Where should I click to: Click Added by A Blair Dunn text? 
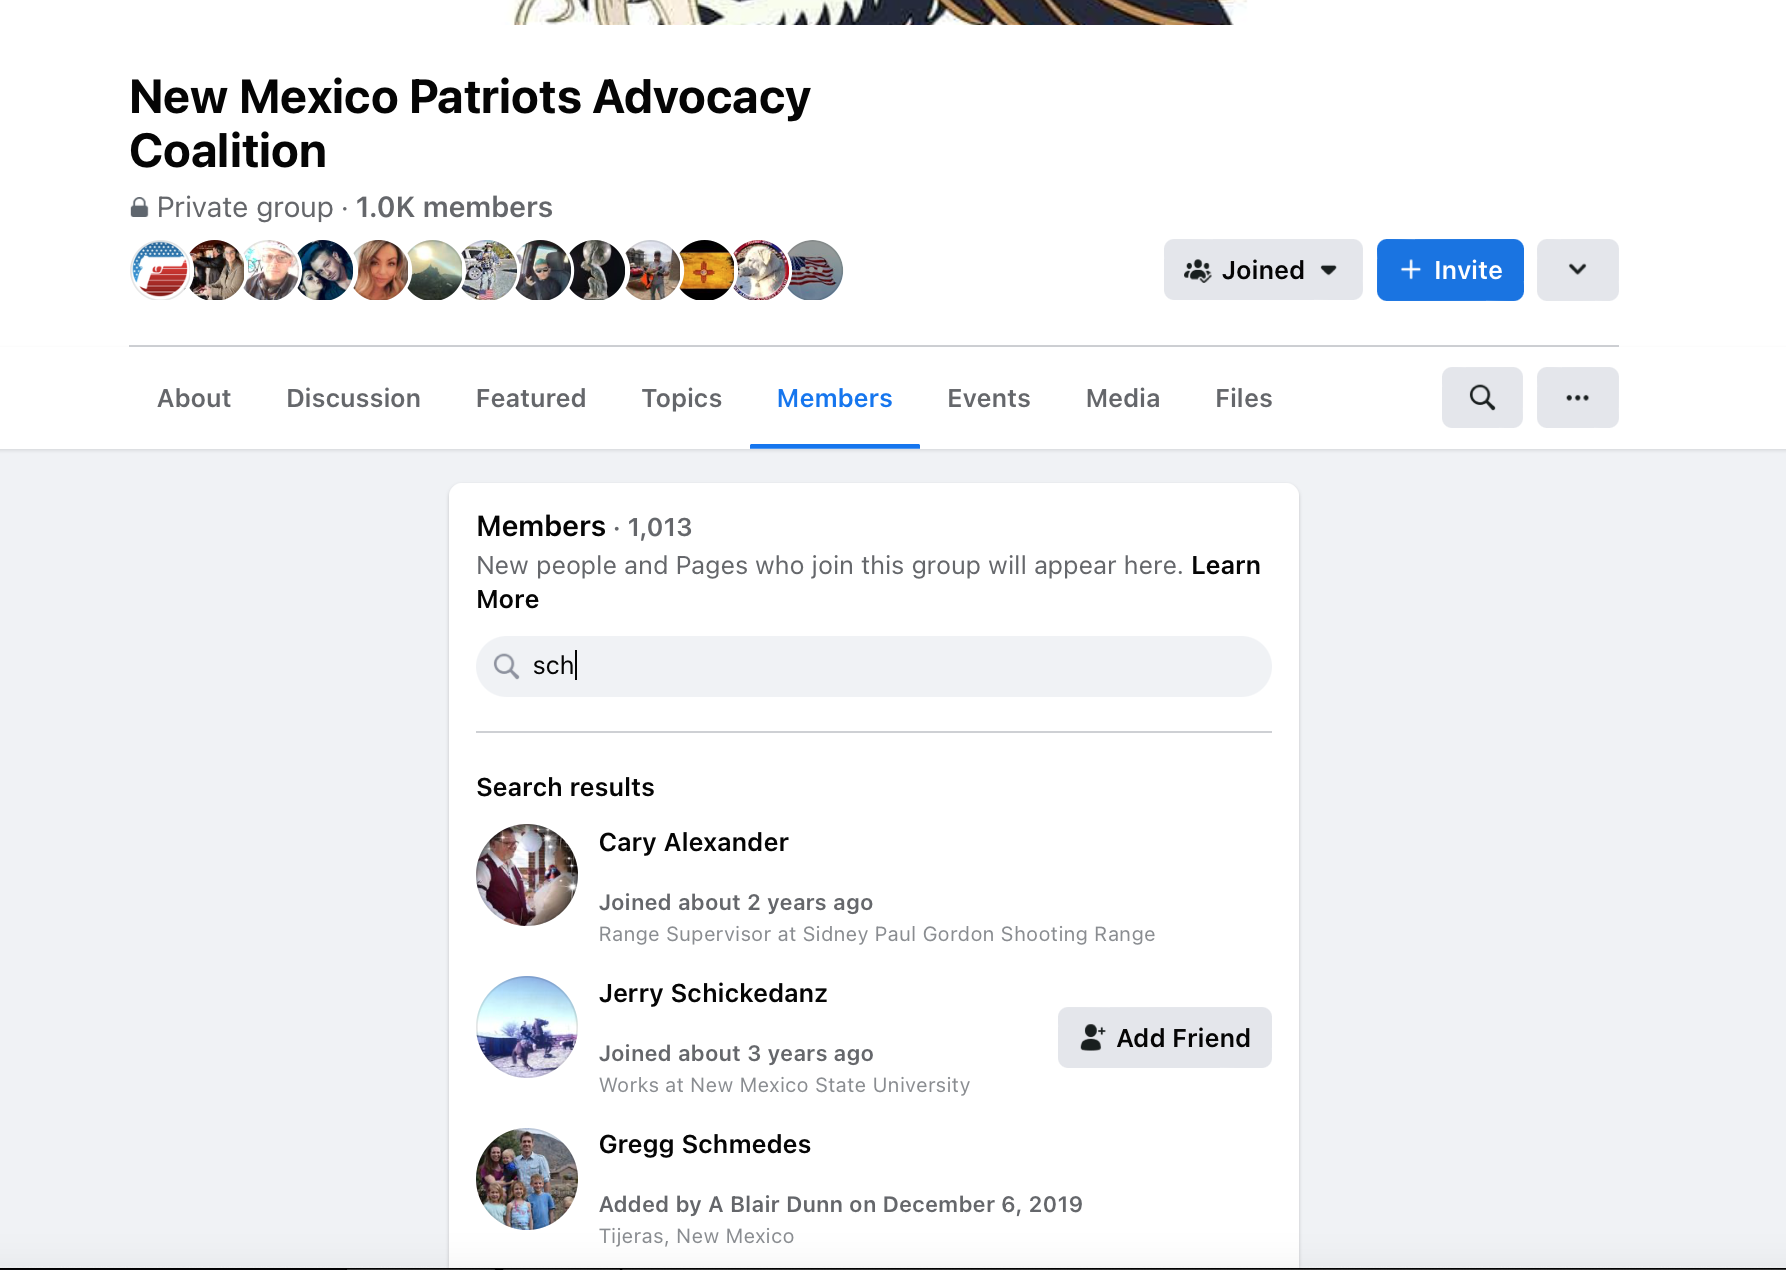840,1204
